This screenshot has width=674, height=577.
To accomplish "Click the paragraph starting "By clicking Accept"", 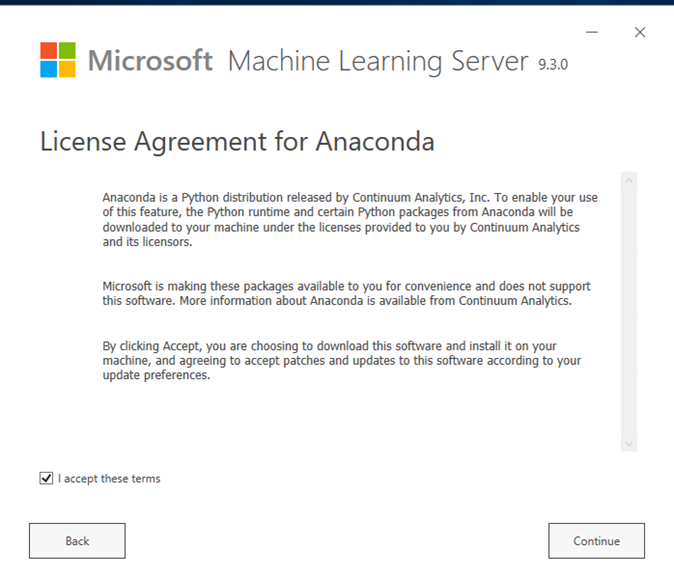I will pyautogui.click(x=342, y=360).
